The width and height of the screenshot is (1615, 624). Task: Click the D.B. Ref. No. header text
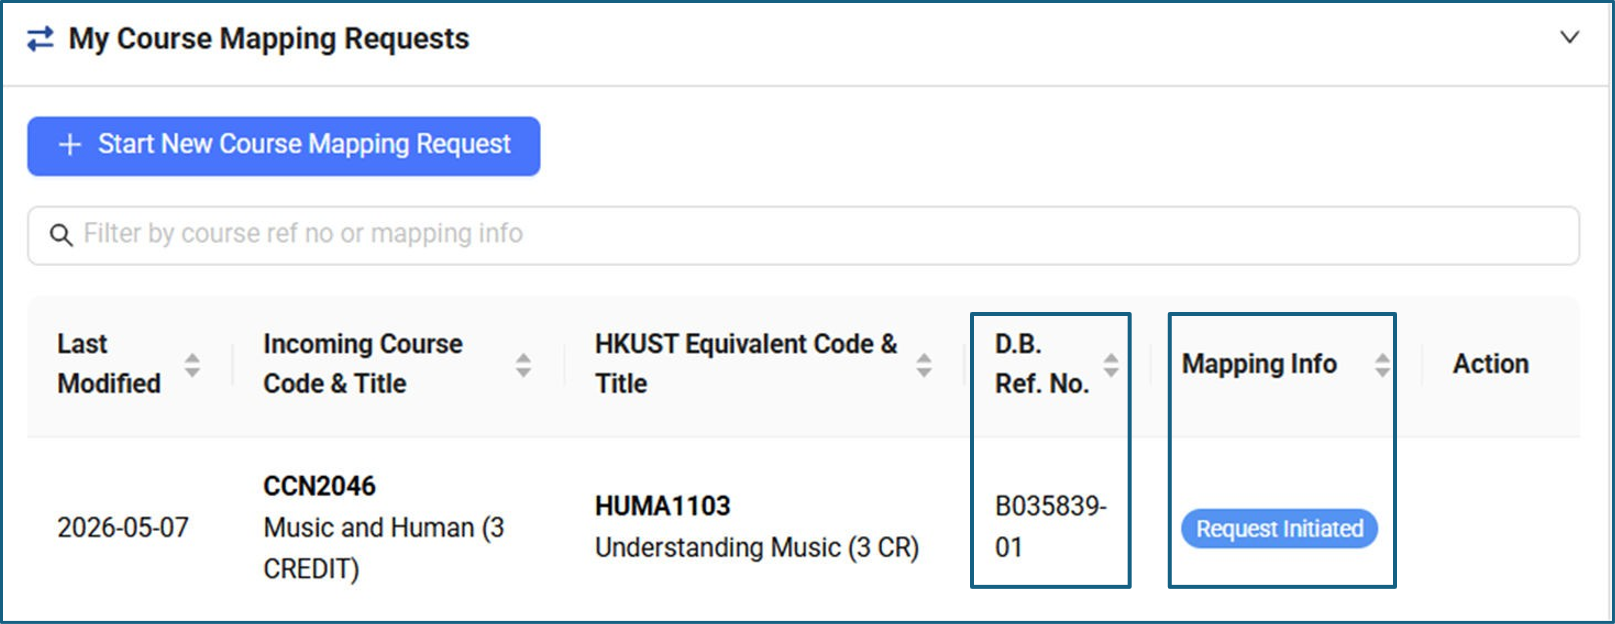[1042, 364]
